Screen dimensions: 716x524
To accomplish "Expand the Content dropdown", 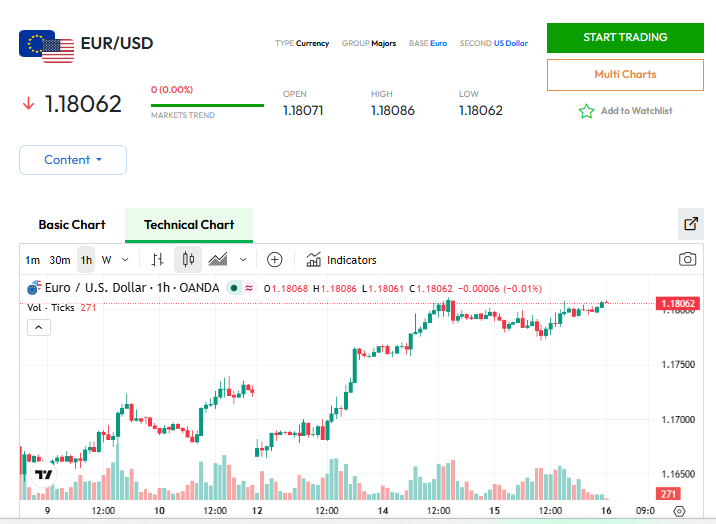I will 73,160.
